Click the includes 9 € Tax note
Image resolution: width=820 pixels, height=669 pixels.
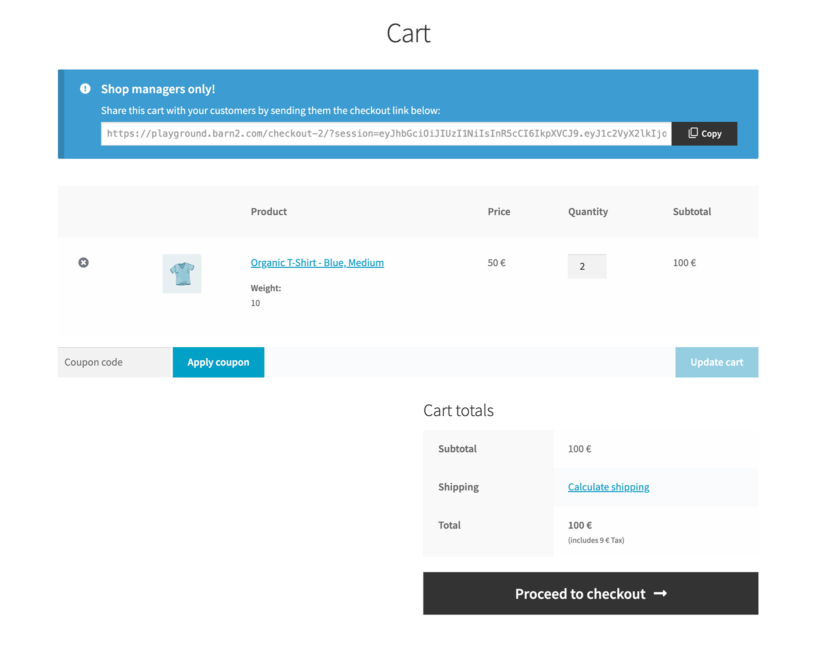pyautogui.click(x=595, y=539)
